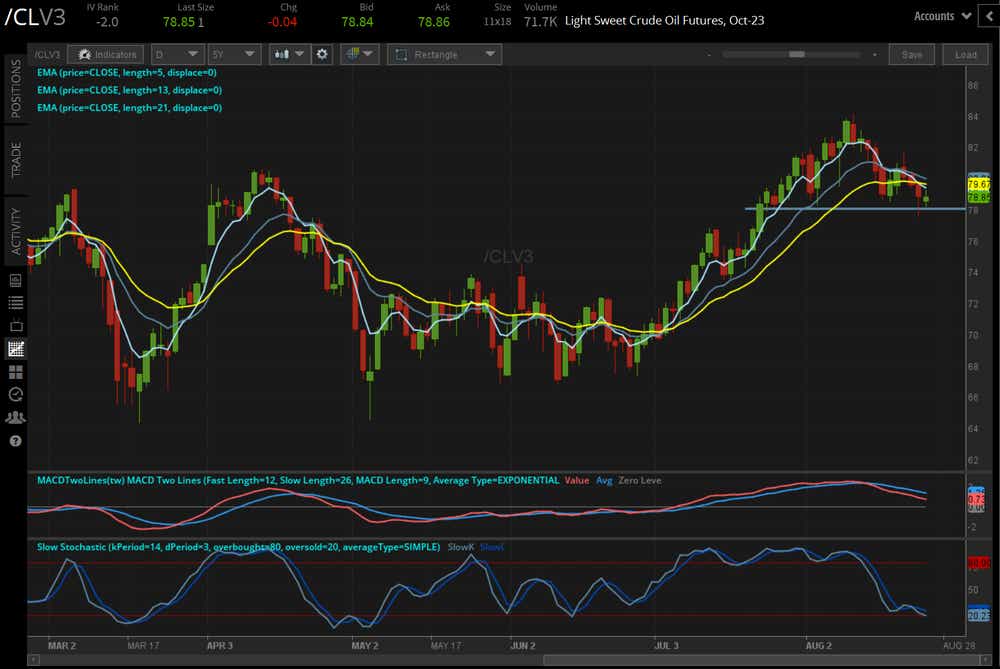
Task: Open chart settings gear icon
Action: pos(322,55)
